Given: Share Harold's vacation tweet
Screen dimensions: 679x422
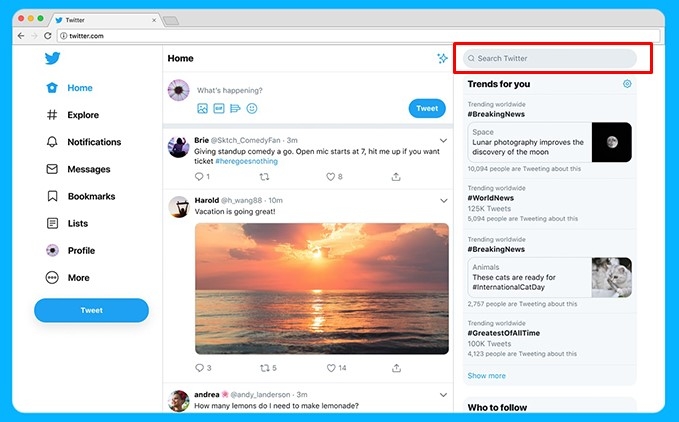Looking at the screenshot, I should pyautogui.click(x=396, y=368).
